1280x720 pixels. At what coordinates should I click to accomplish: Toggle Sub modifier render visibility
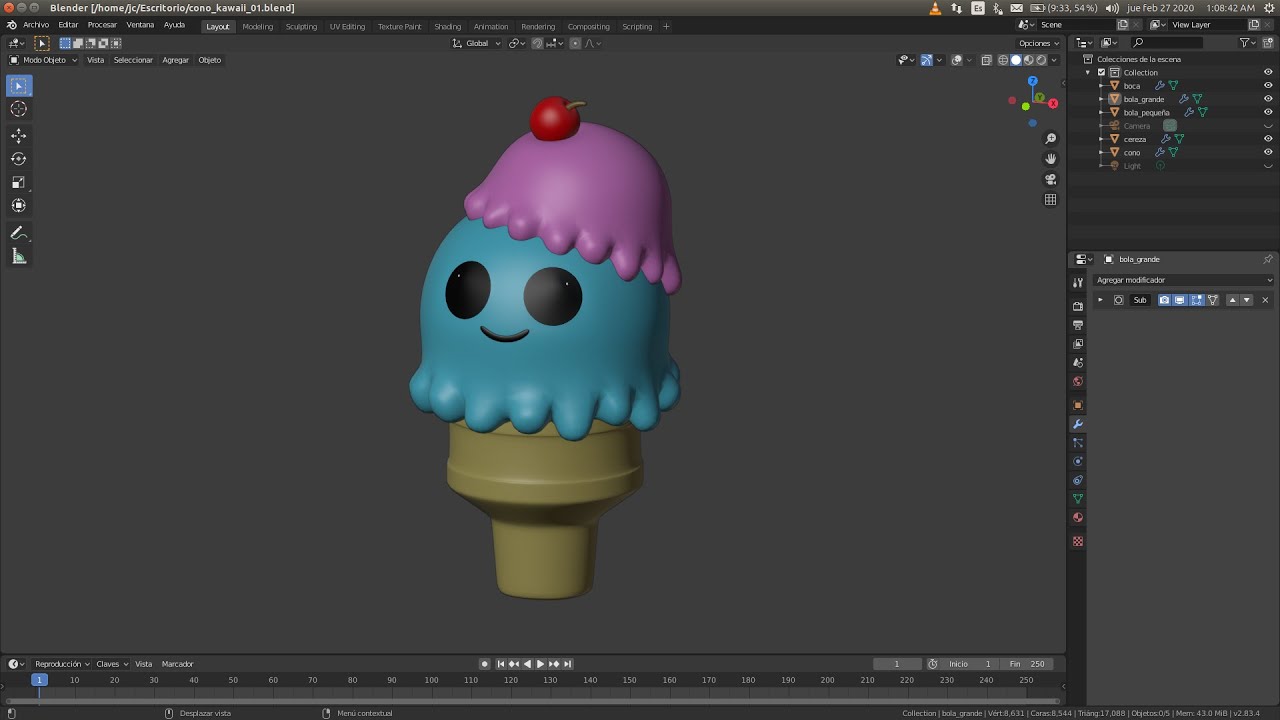click(x=1164, y=300)
